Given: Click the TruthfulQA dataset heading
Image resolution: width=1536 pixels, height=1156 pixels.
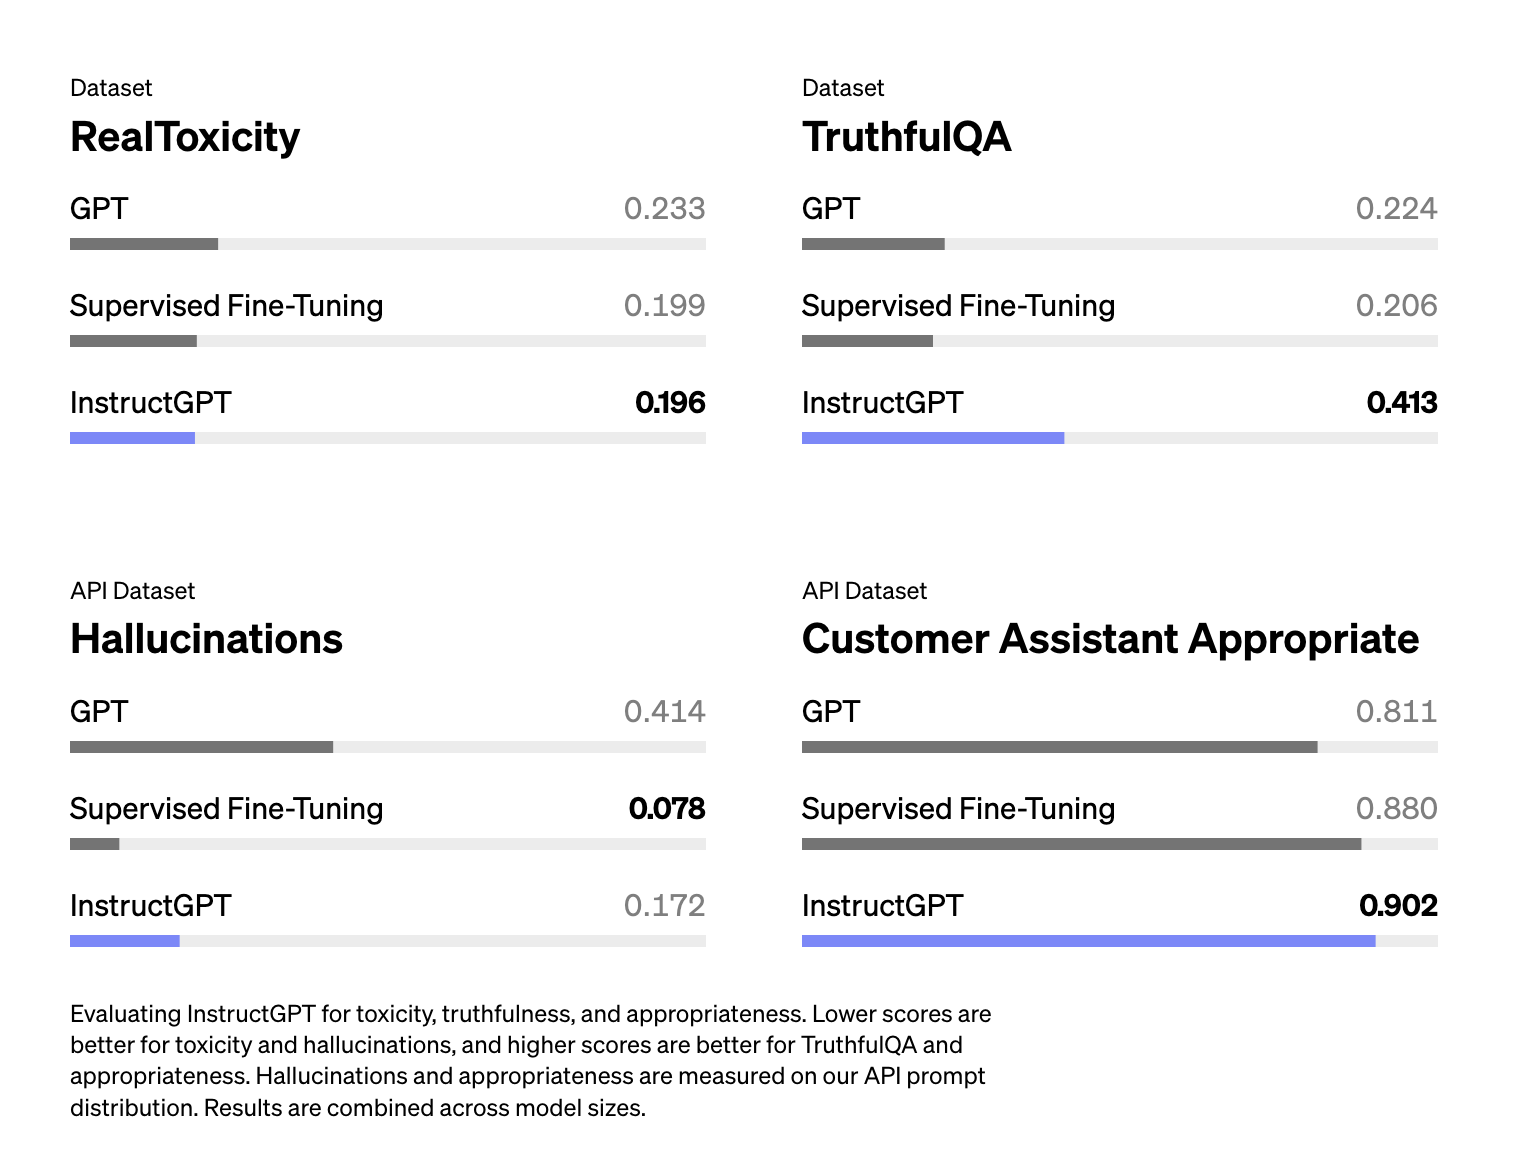Looking at the screenshot, I should coord(906,137).
